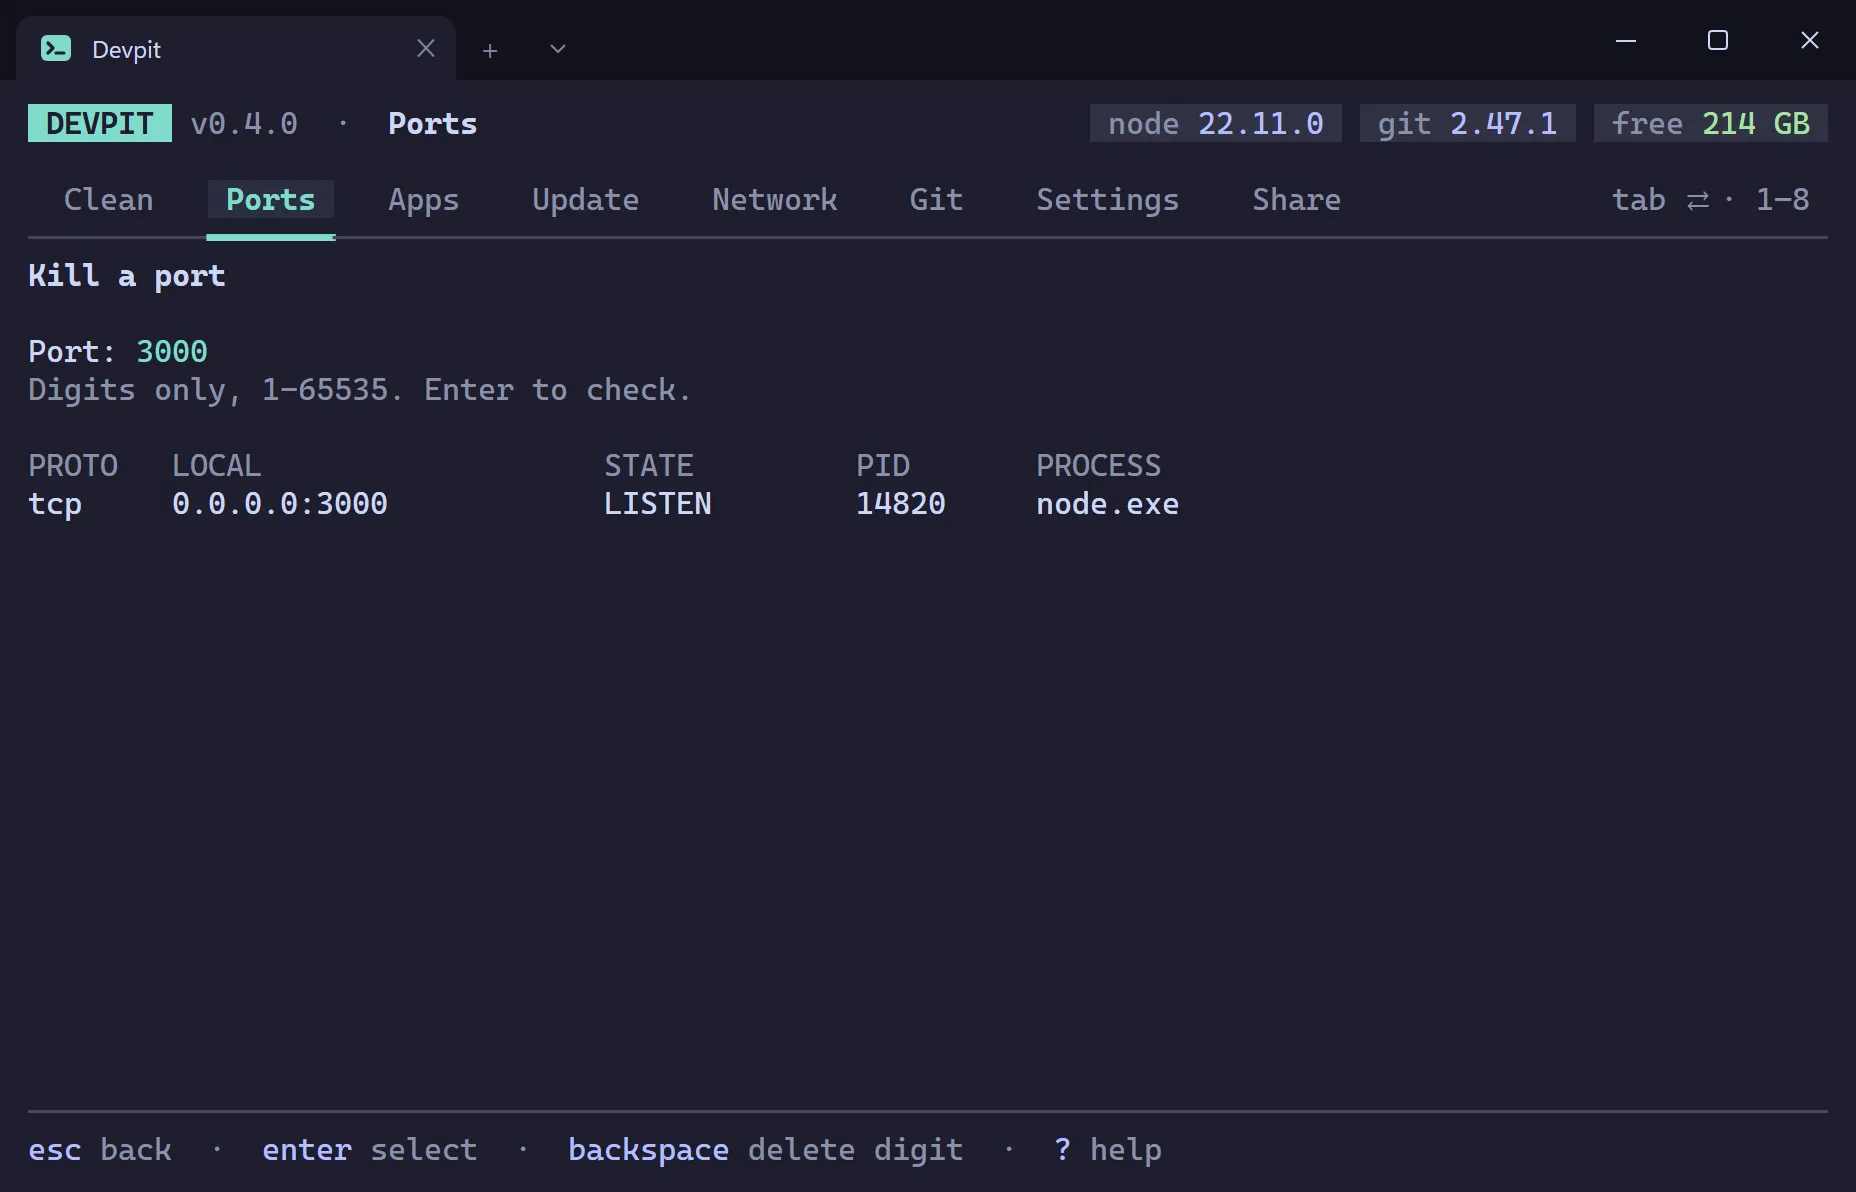Viewport: 1856px width, 1192px height.
Task: Click the git 2.47.1 version badge
Action: point(1468,124)
